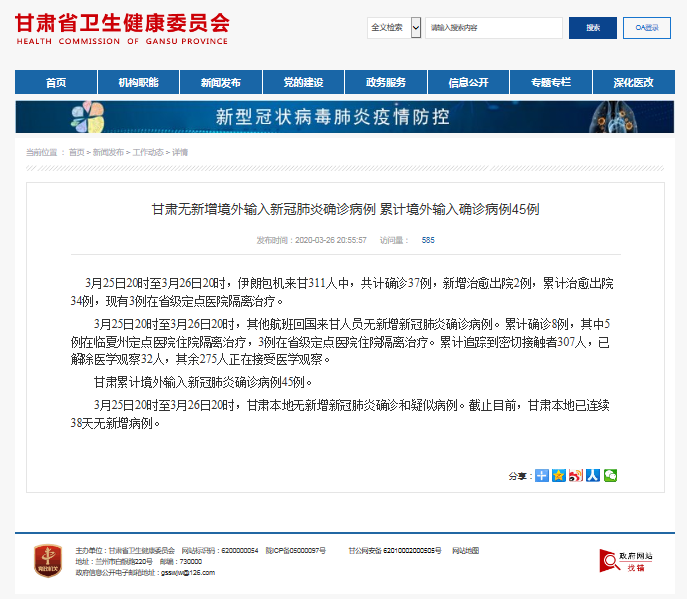The height and width of the screenshot is (599, 687).
Task: Share article via WeChat icon
Action: 610,475
